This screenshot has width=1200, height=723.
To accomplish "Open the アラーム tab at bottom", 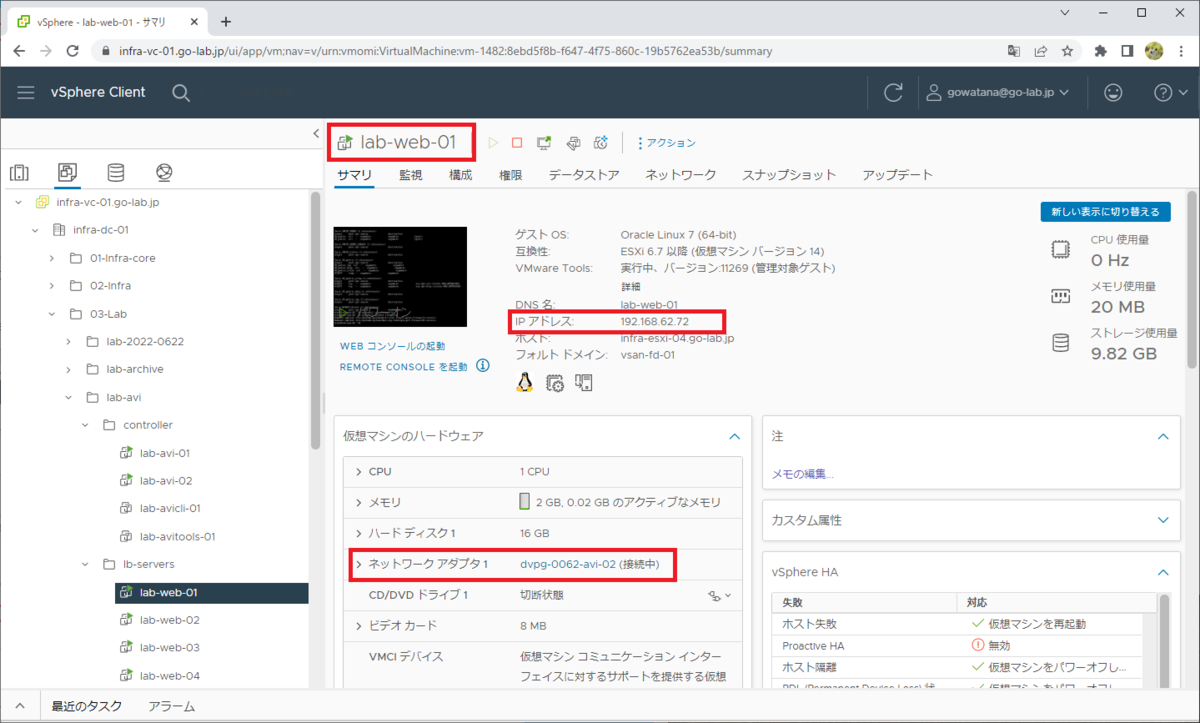I will [172, 706].
